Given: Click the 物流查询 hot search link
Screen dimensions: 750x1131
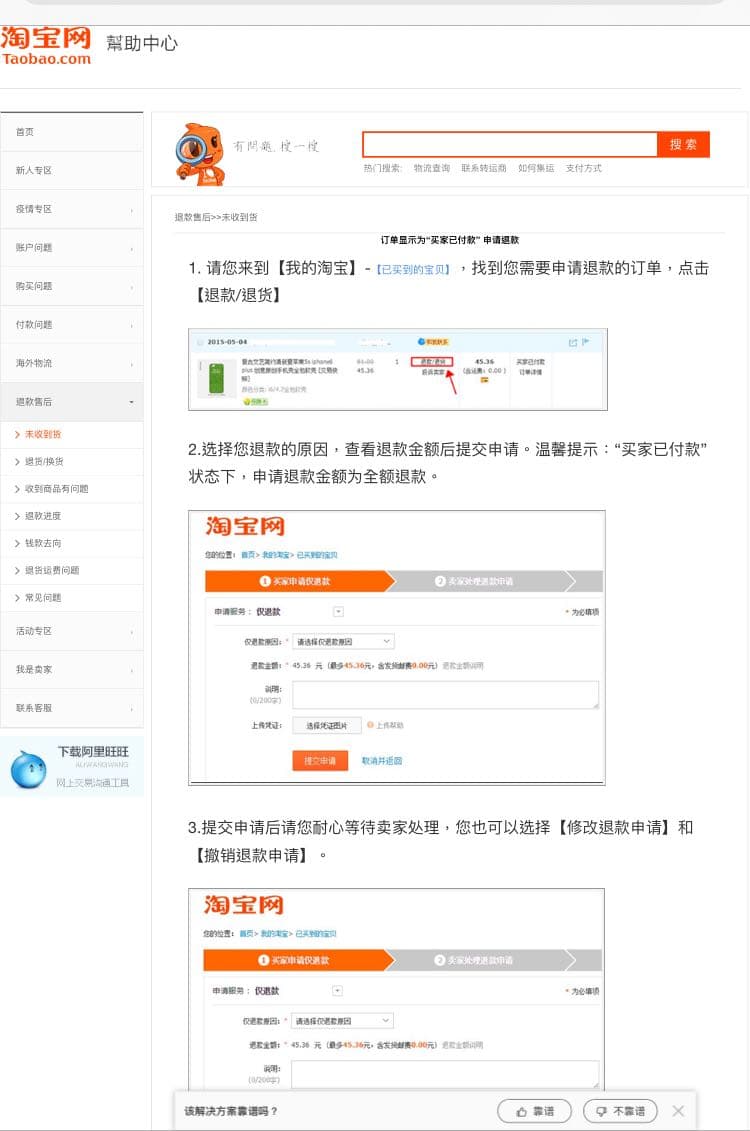Looking at the screenshot, I should pos(431,168).
